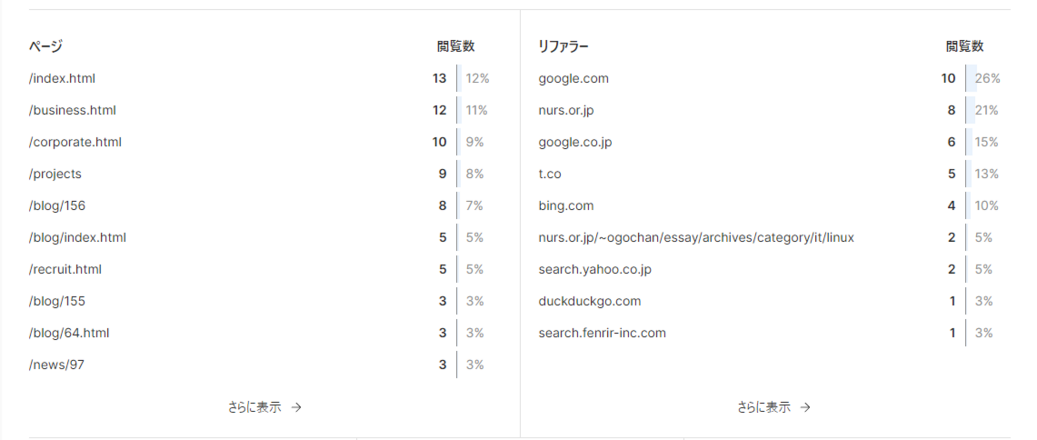Screen dimensions: 1037x440
Task: Open search.fenrir-inc.com referrer entry
Action: coord(602,333)
